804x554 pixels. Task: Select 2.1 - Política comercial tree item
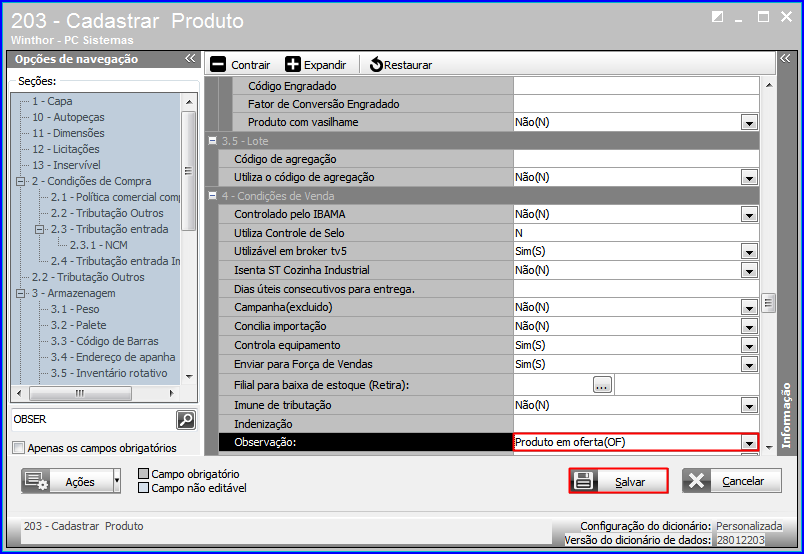115,197
